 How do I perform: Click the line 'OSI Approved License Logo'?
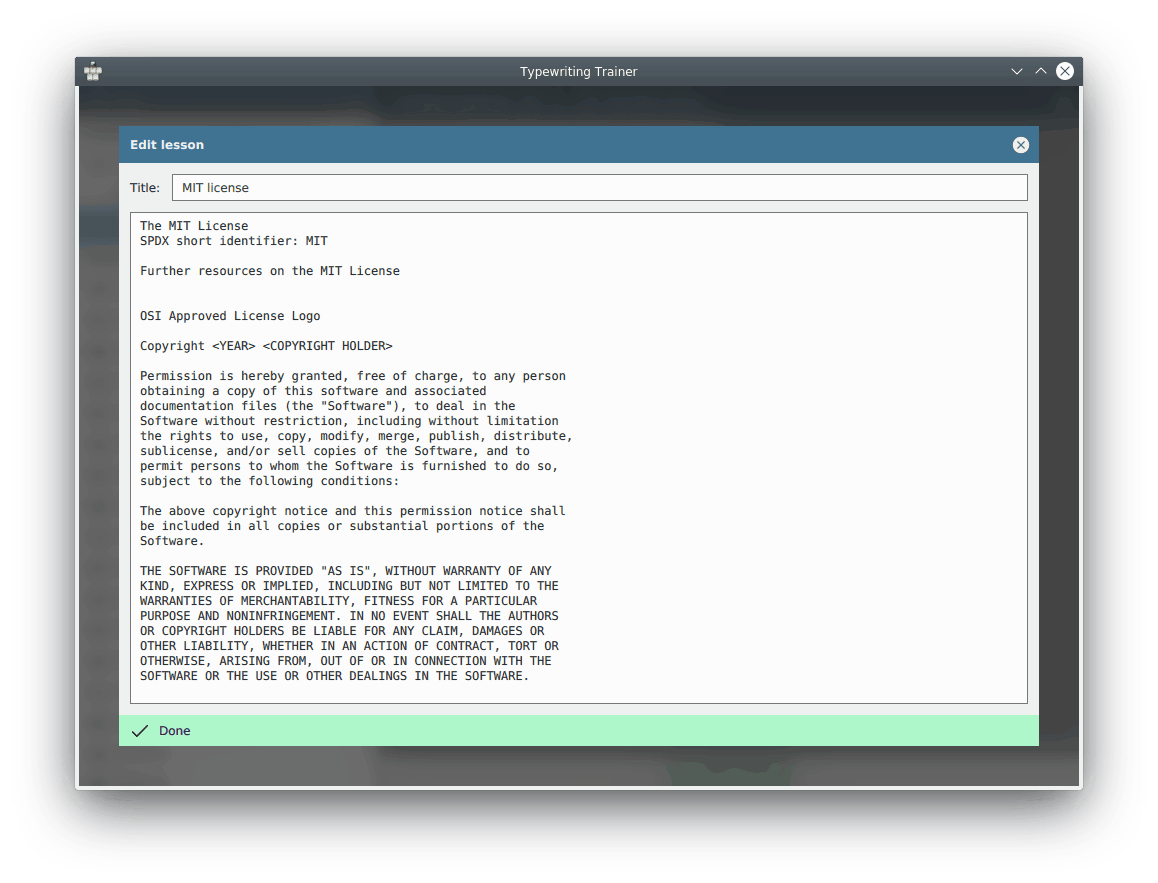(x=230, y=316)
